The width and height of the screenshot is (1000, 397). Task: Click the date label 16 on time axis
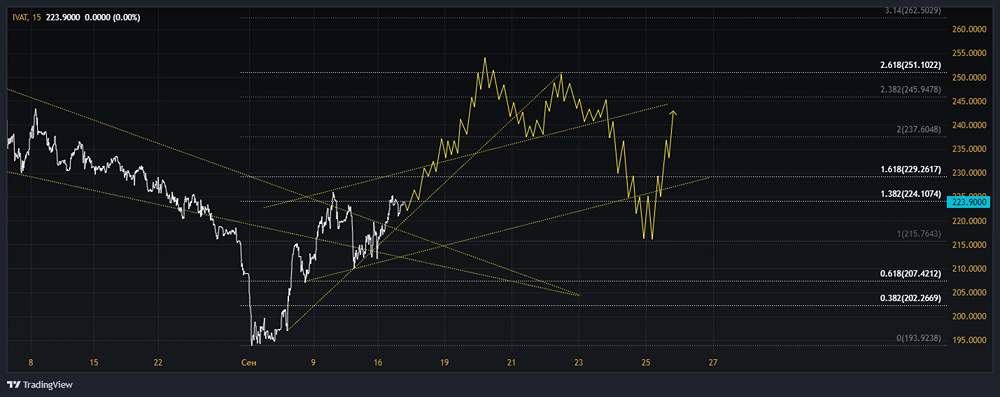(x=378, y=362)
